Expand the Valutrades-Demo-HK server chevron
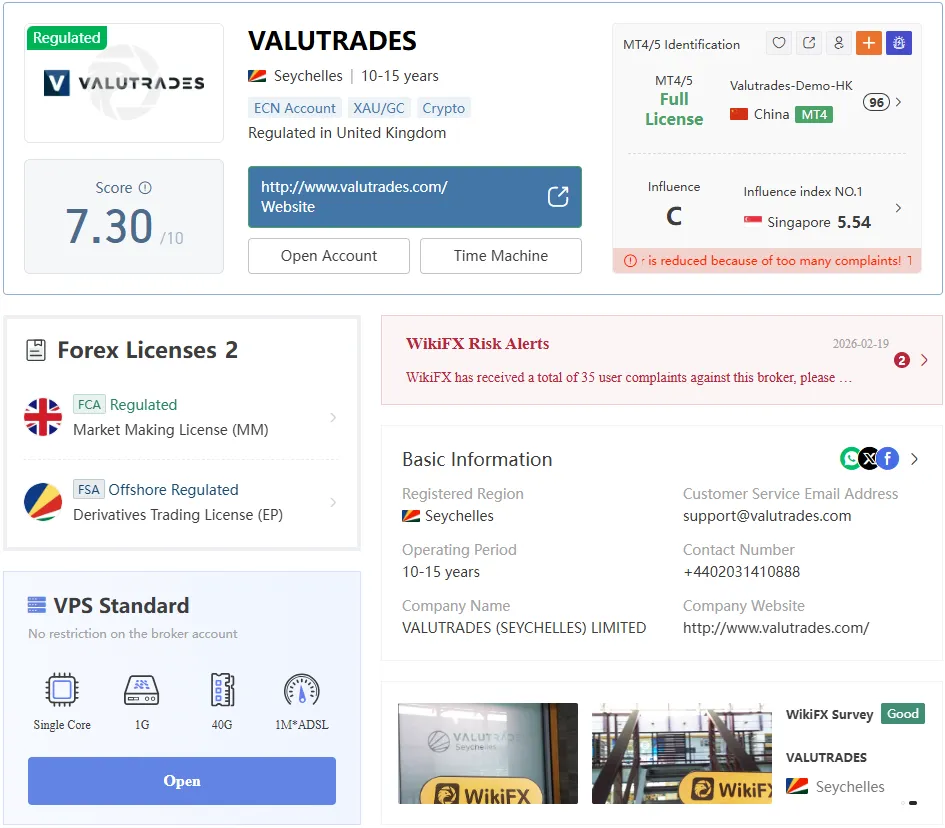Screen dimensions: 945x828 tap(899, 102)
